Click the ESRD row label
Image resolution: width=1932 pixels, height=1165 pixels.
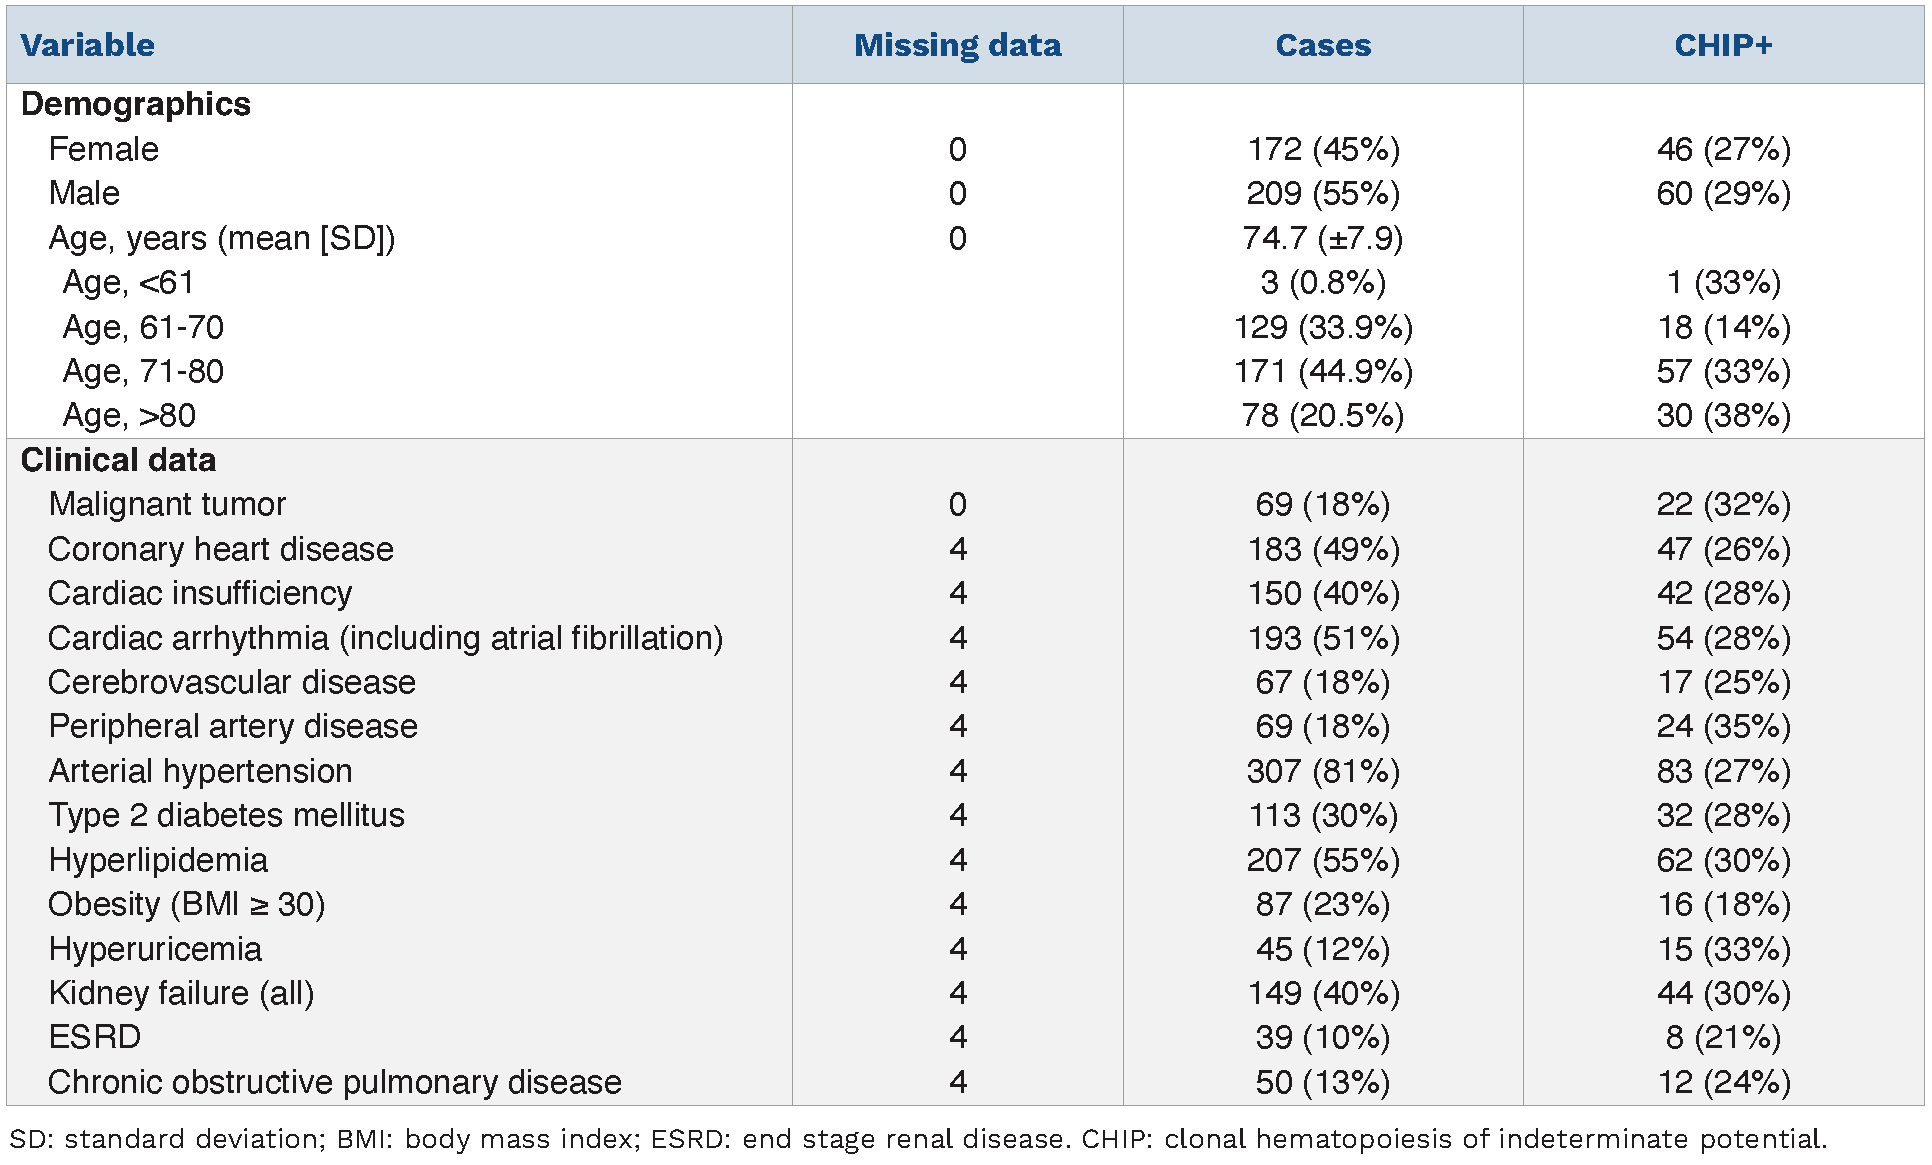pyautogui.click(x=95, y=1037)
